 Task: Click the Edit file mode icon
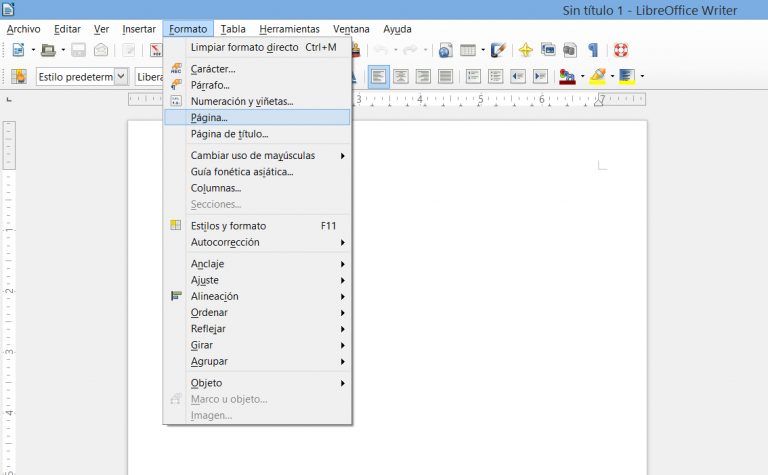point(129,50)
